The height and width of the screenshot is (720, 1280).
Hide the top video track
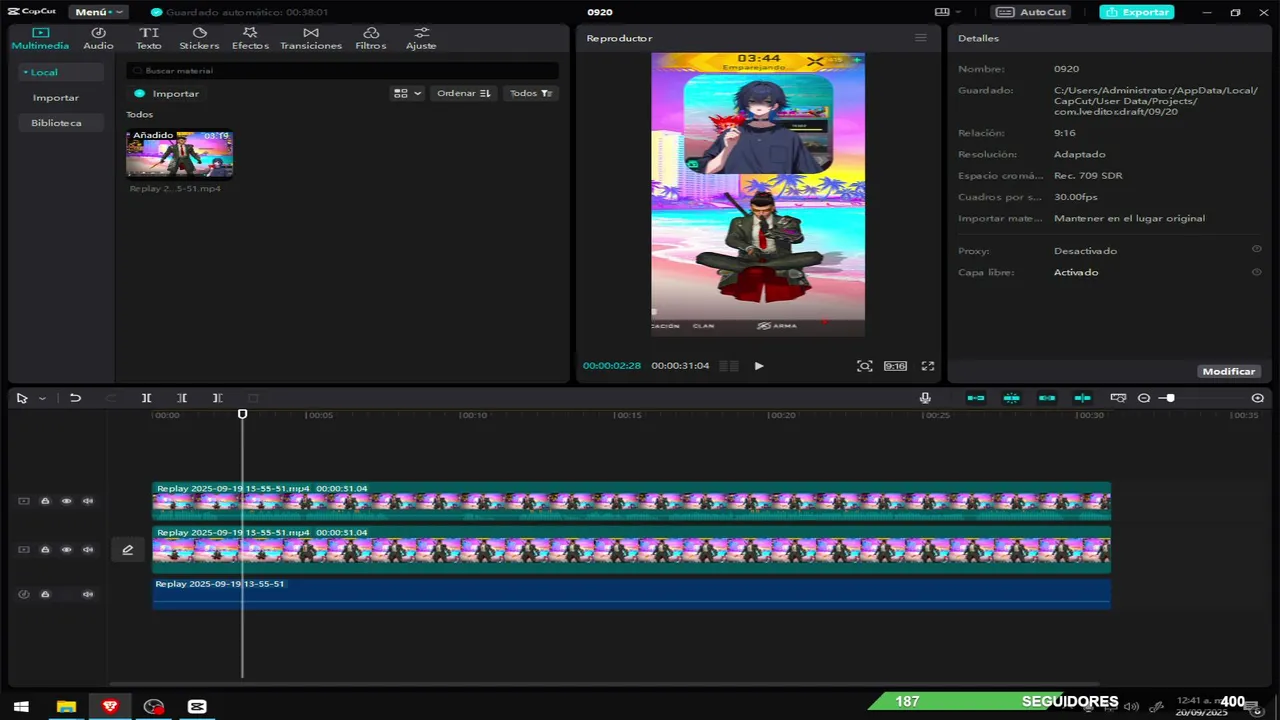[x=67, y=501]
